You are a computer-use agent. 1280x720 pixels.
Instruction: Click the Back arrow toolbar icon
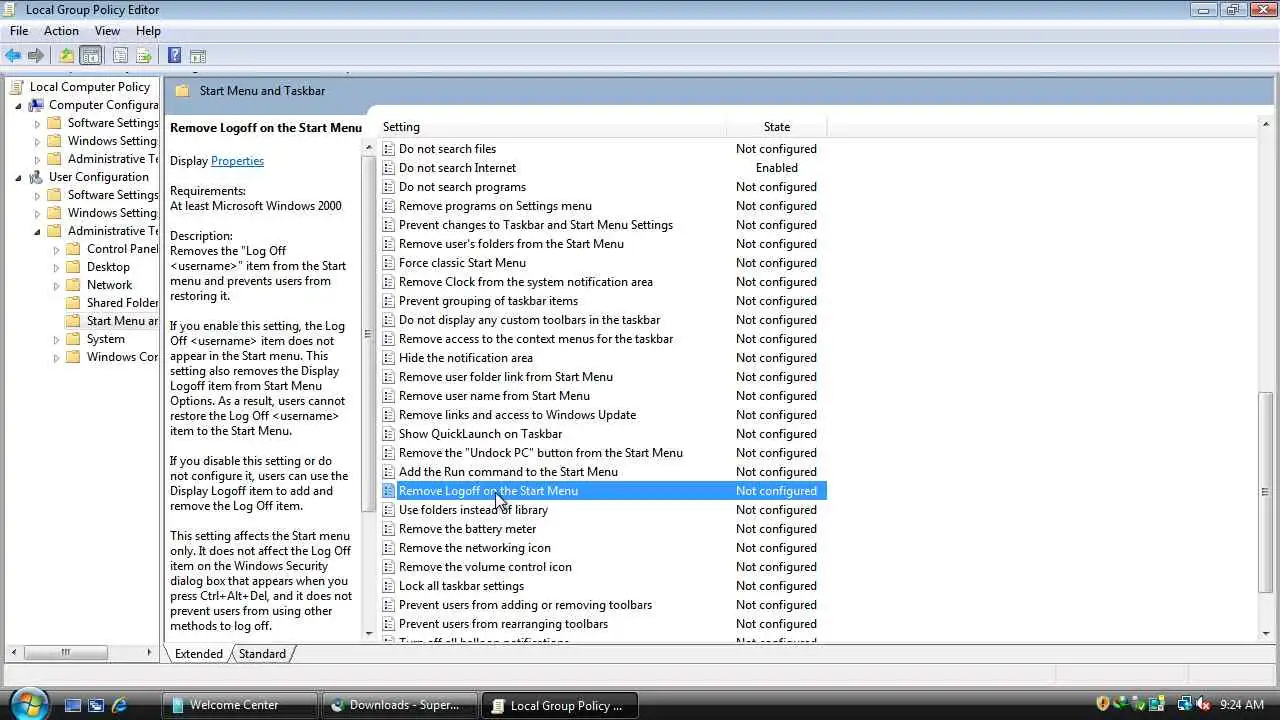click(x=13, y=56)
